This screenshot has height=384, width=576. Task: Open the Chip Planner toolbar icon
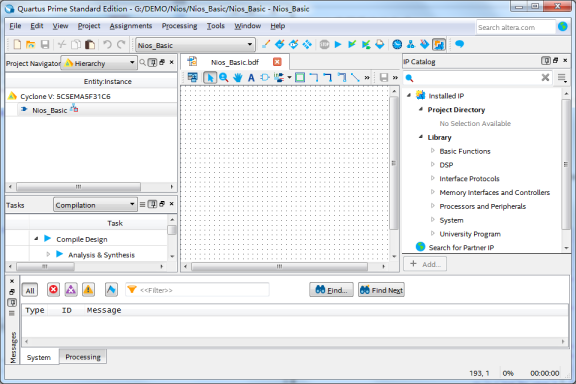[307, 44]
